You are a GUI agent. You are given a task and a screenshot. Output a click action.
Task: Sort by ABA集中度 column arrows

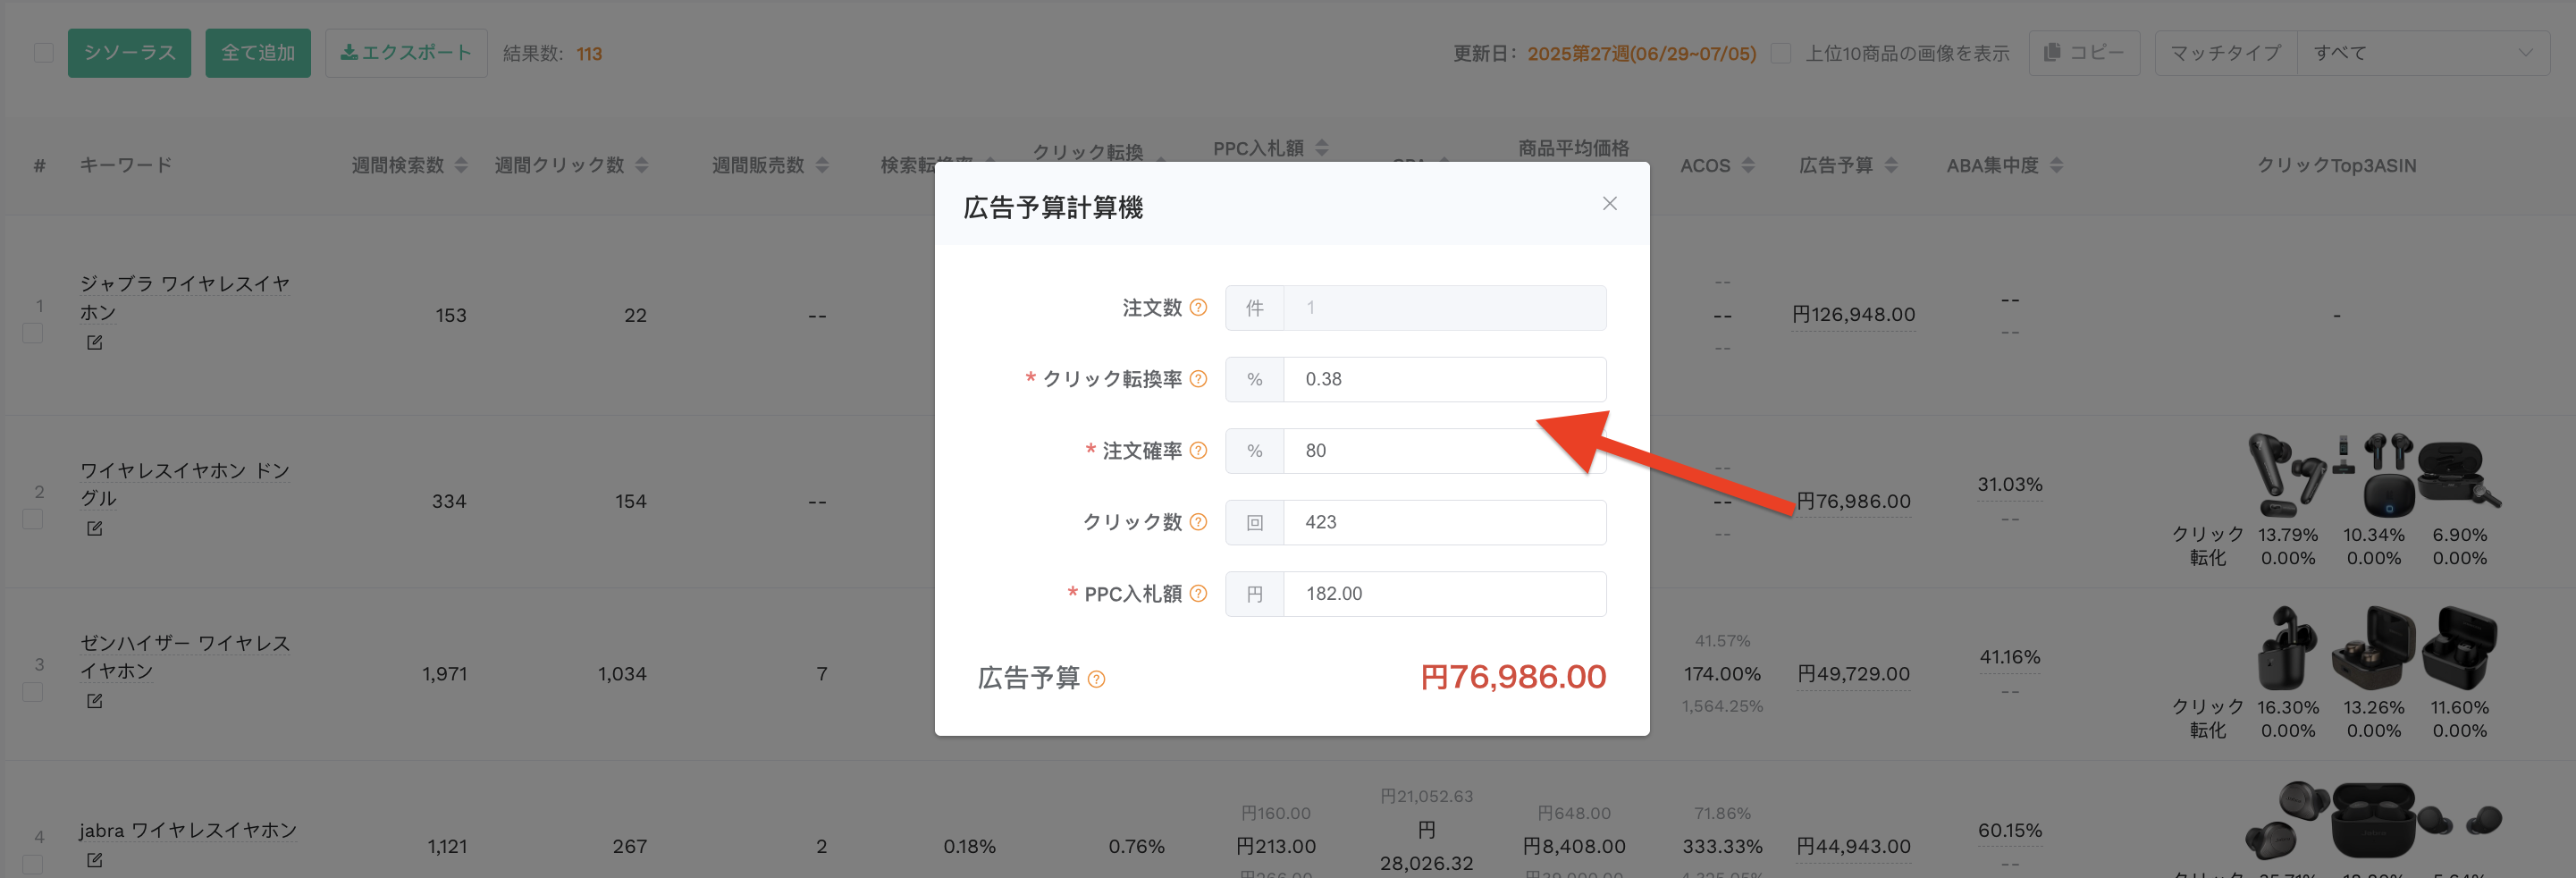[x=2056, y=165]
